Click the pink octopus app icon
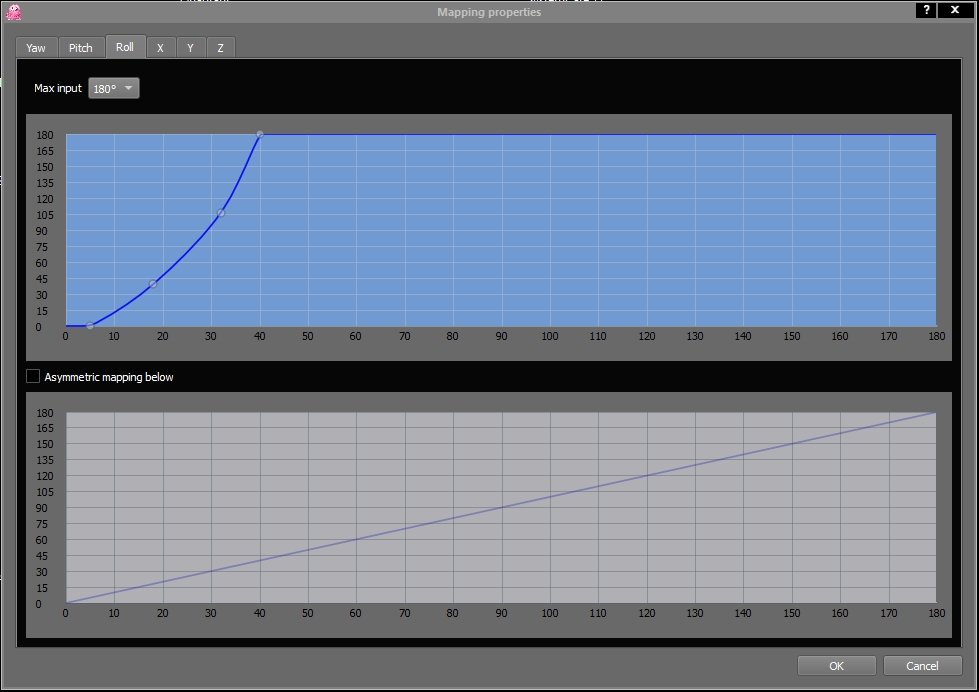 pos(14,12)
